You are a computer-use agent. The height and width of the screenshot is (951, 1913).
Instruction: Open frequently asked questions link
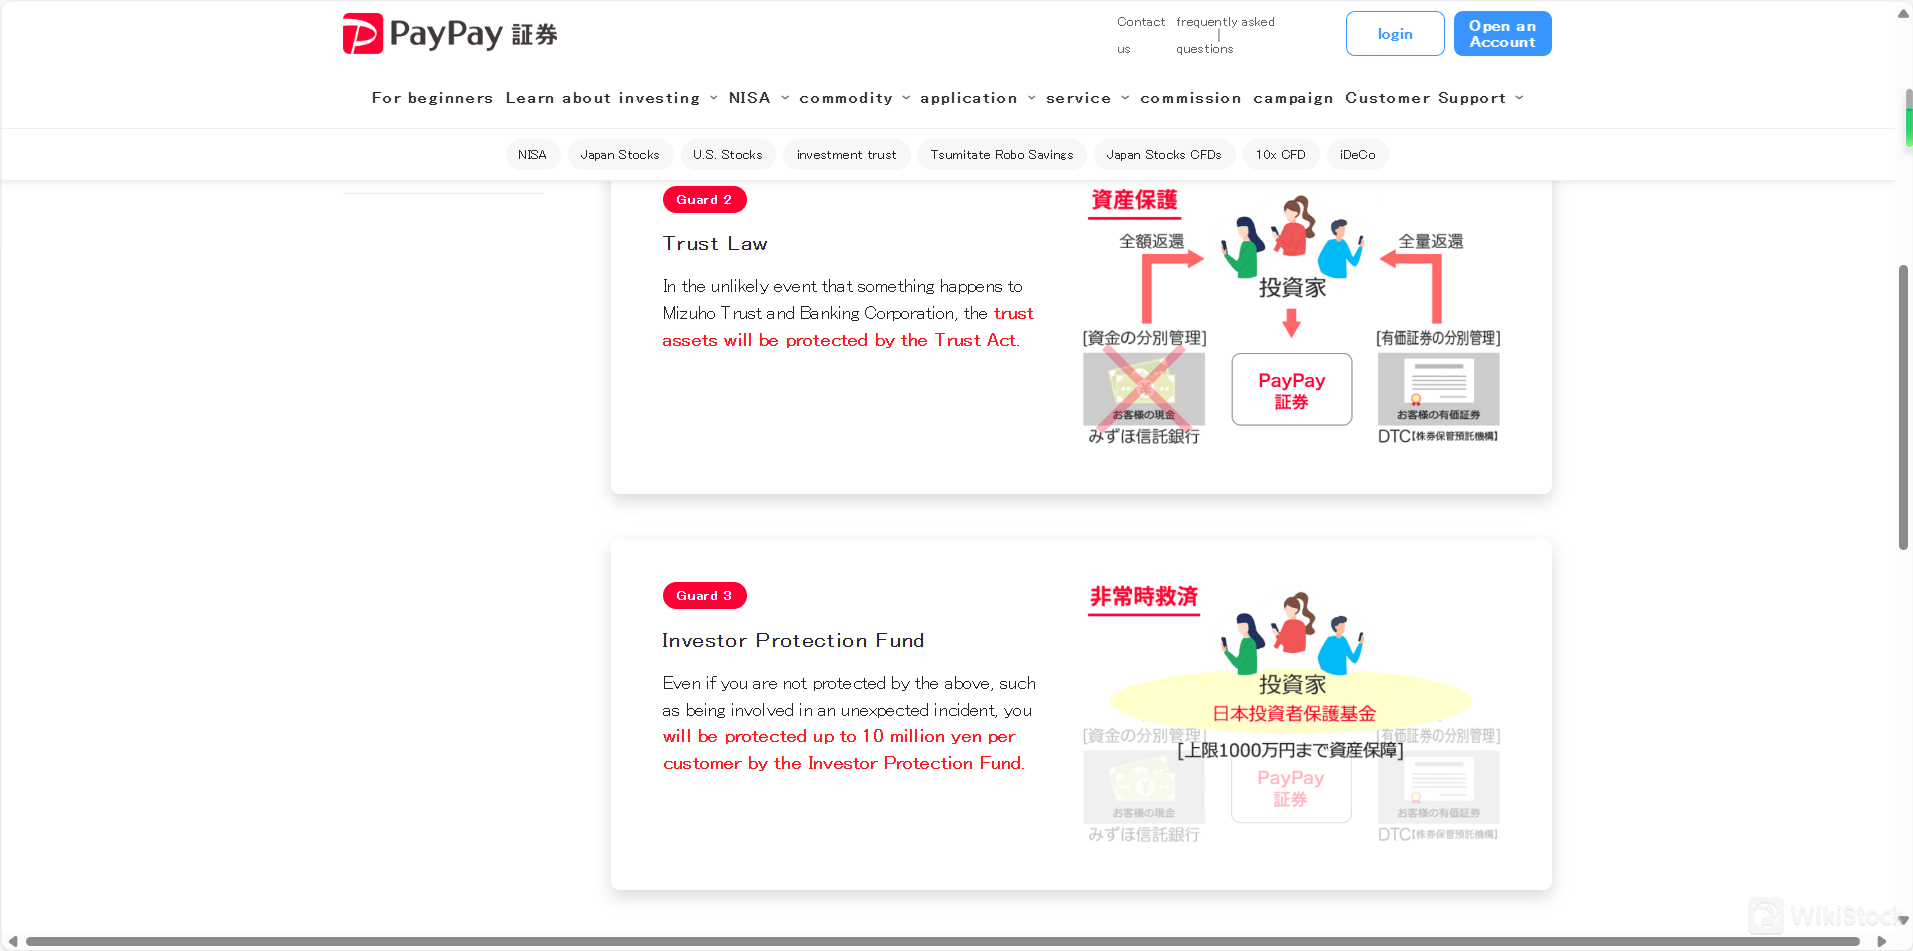1225,35
